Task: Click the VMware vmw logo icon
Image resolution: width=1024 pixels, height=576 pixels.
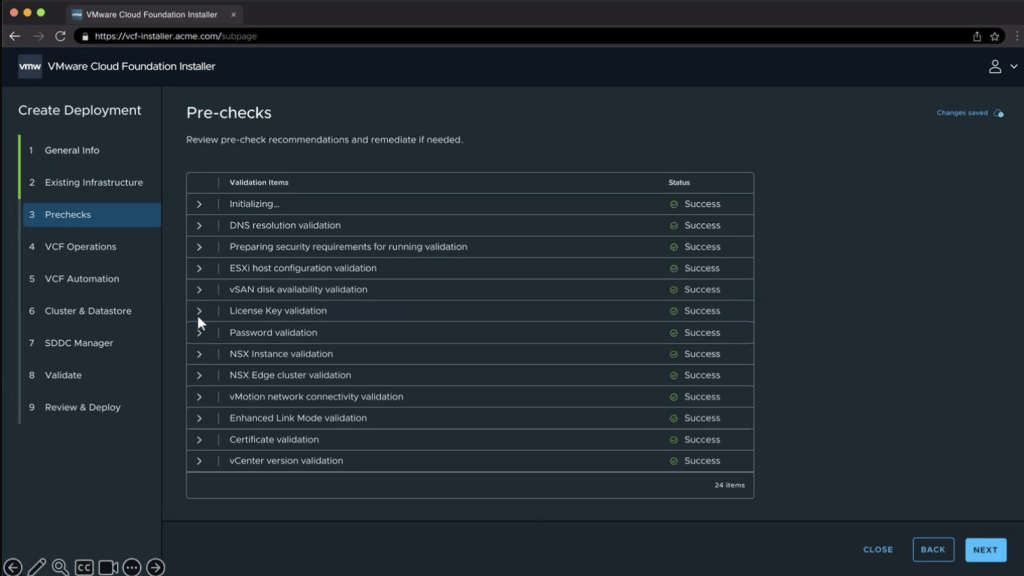Action: [x=30, y=67]
